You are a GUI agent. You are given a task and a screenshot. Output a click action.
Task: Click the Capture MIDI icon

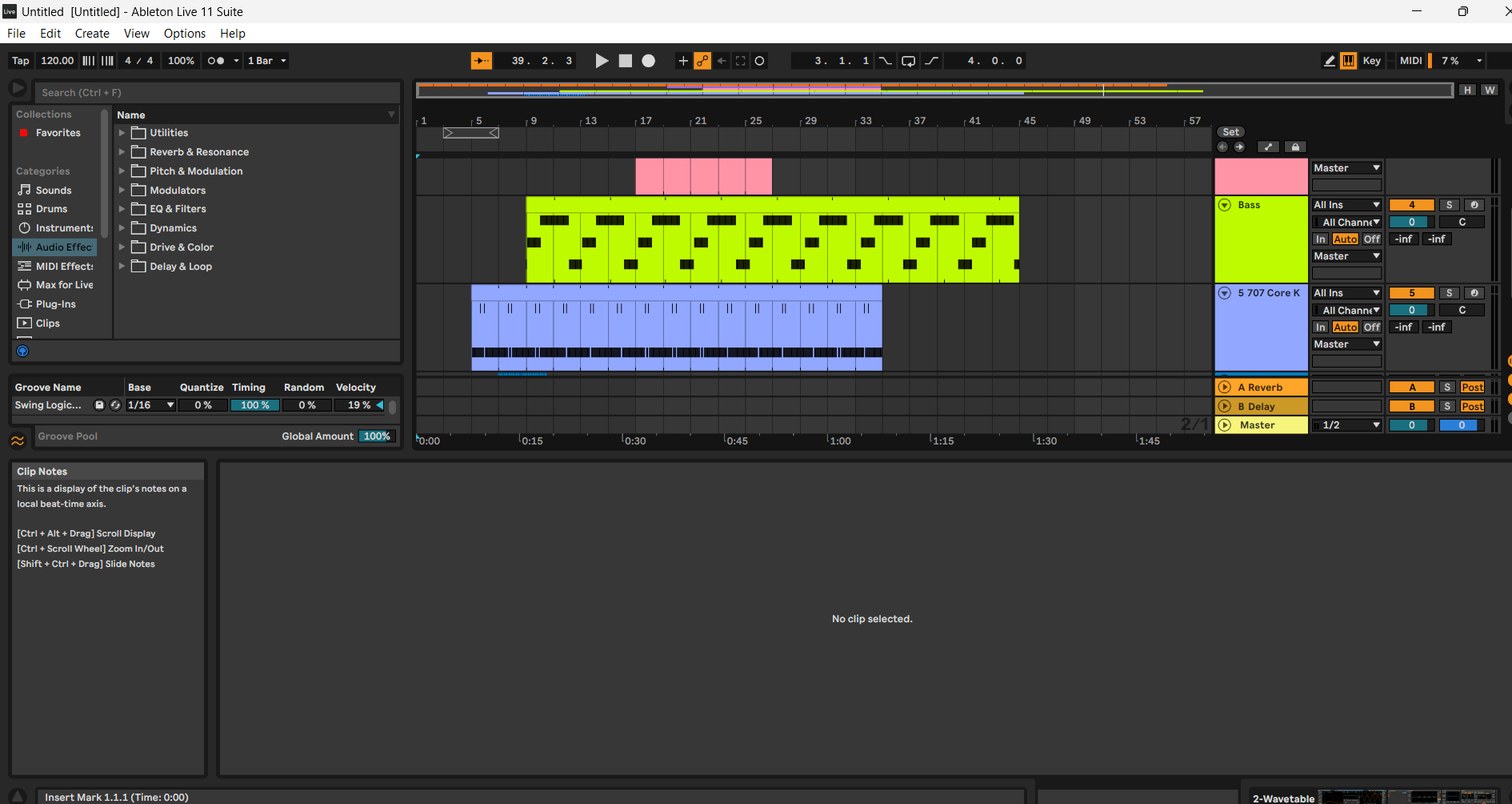point(740,61)
